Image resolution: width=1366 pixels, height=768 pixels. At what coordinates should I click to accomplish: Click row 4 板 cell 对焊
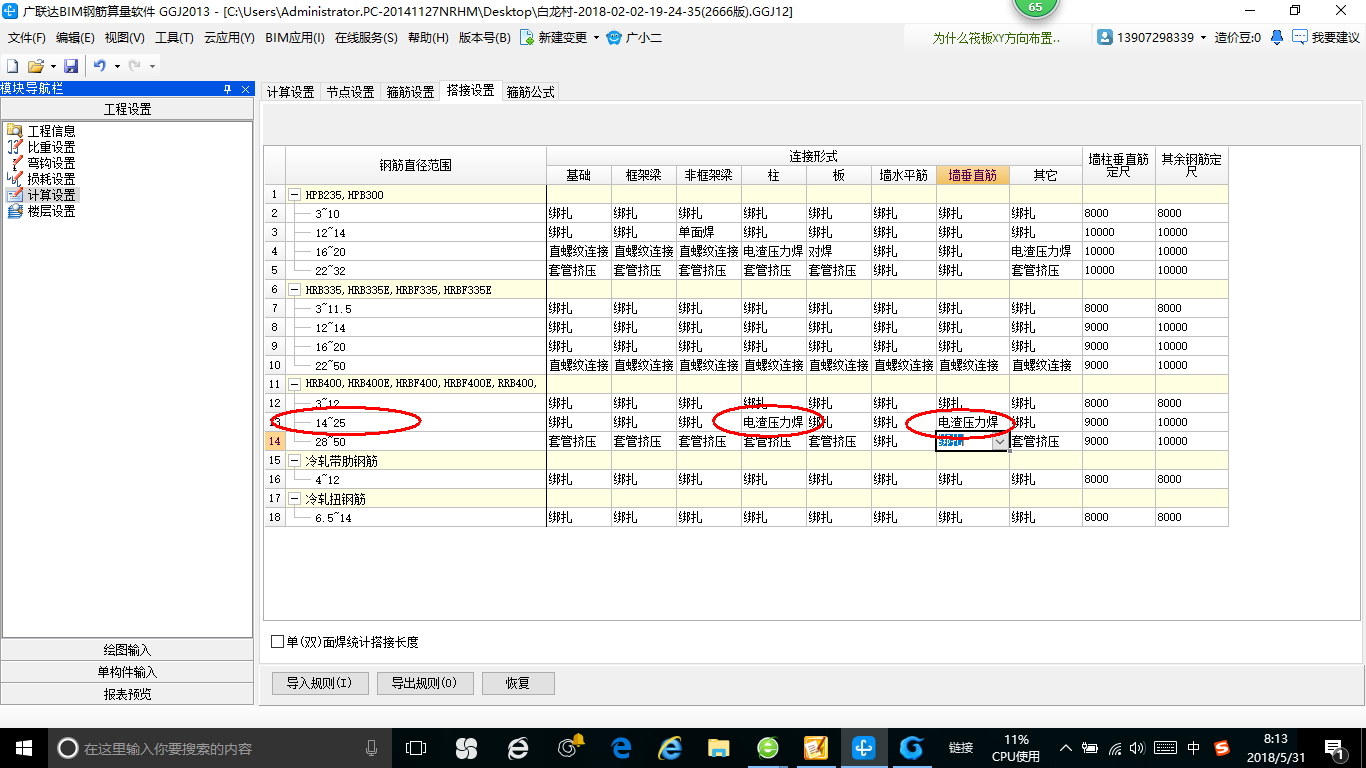click(x=838, y=251)
